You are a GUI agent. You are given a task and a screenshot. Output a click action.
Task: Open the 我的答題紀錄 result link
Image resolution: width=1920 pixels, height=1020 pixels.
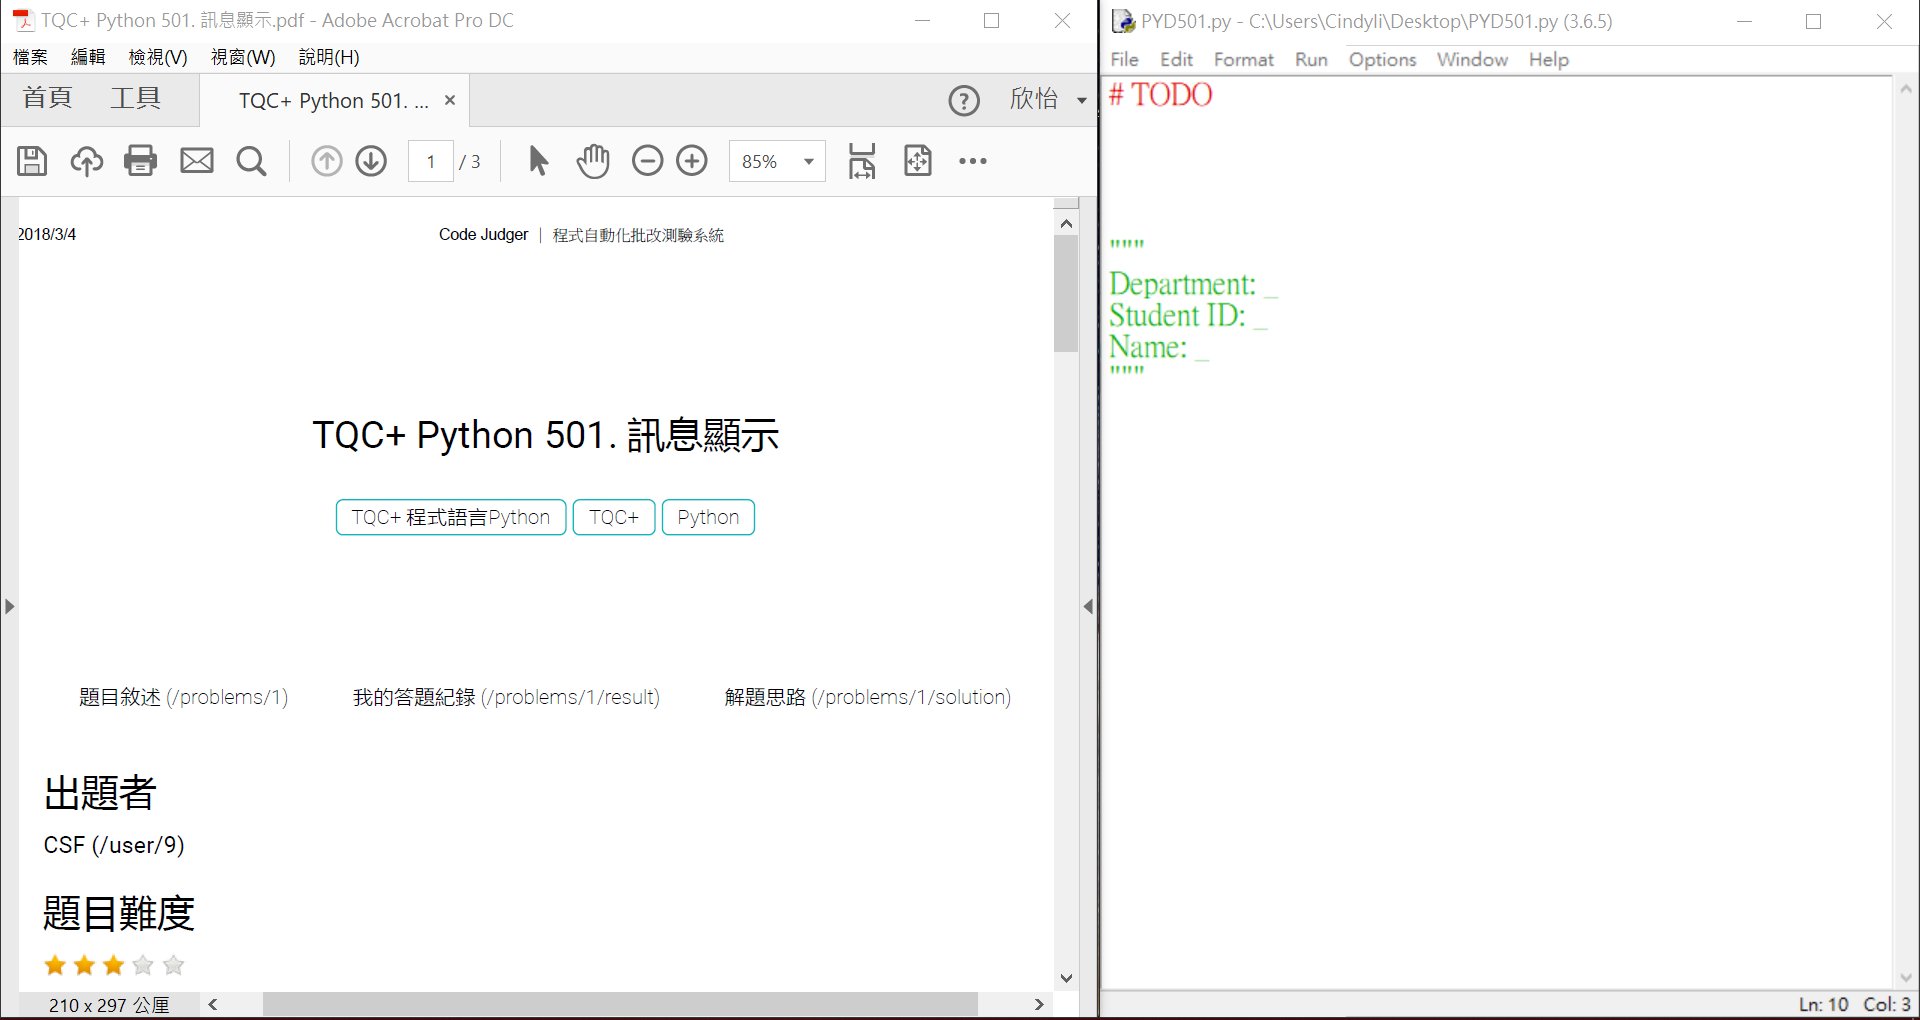(x=506, y=697)
